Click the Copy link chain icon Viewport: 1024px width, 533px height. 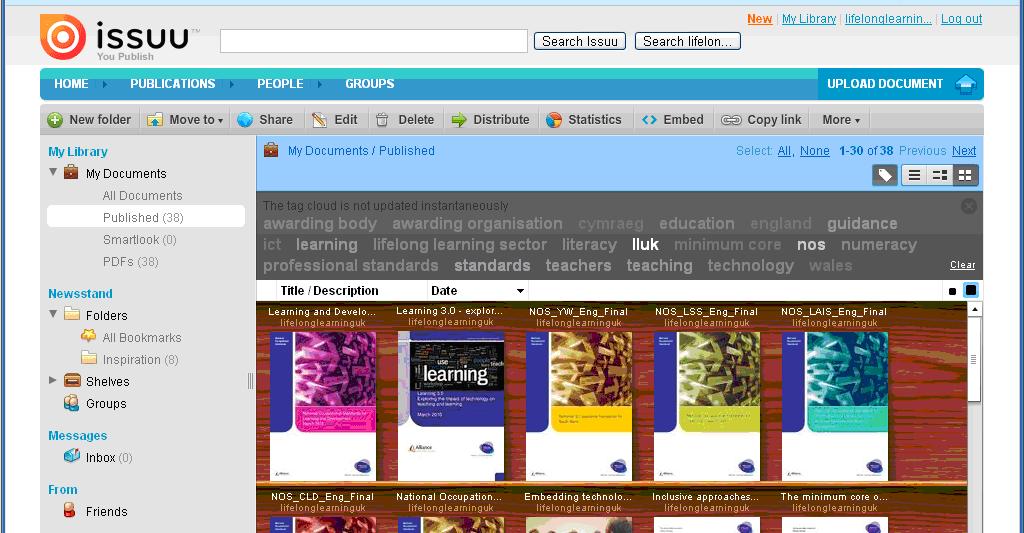[731, 120]
